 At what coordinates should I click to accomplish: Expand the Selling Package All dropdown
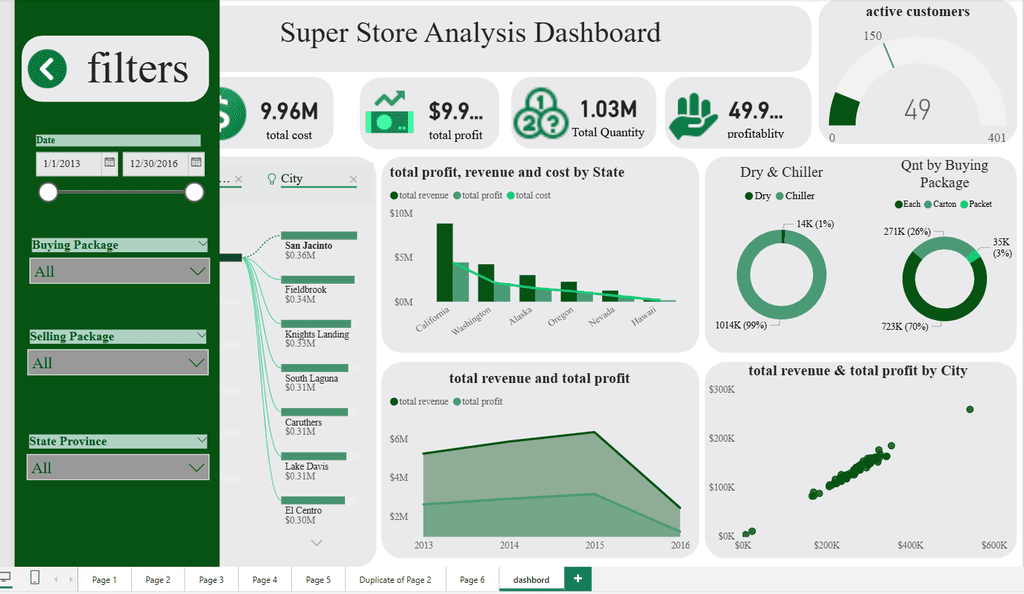[118, 362]
